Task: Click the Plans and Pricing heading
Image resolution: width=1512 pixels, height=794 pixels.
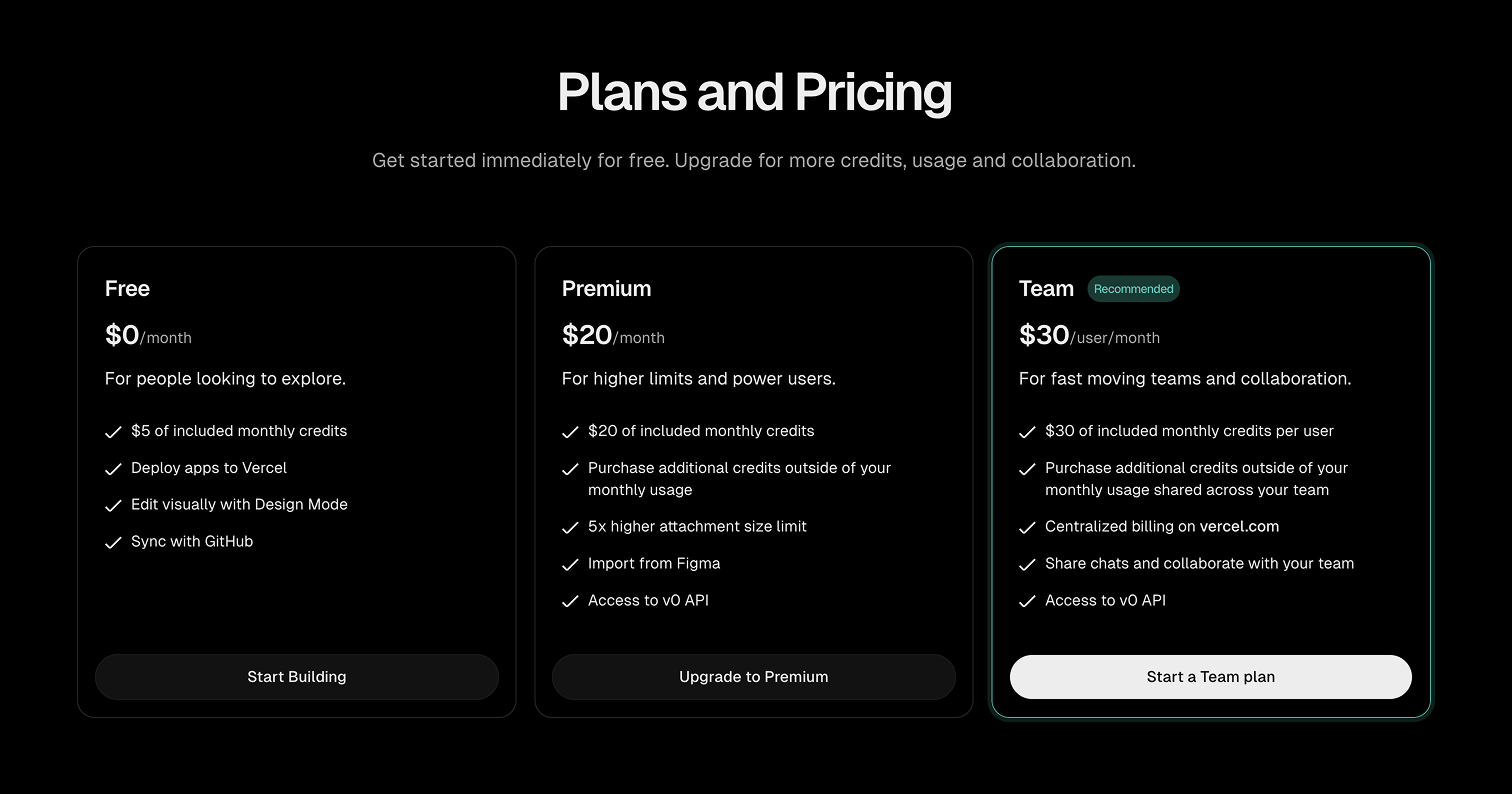Action: point(755,92)
